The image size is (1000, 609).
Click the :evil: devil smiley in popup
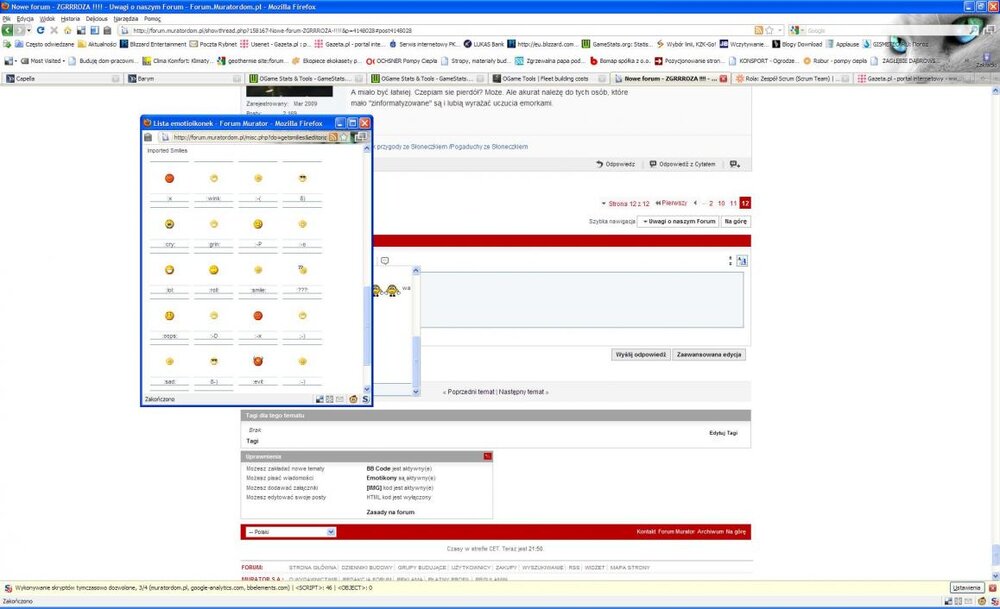pyautogui.click(x=258, y=360)
